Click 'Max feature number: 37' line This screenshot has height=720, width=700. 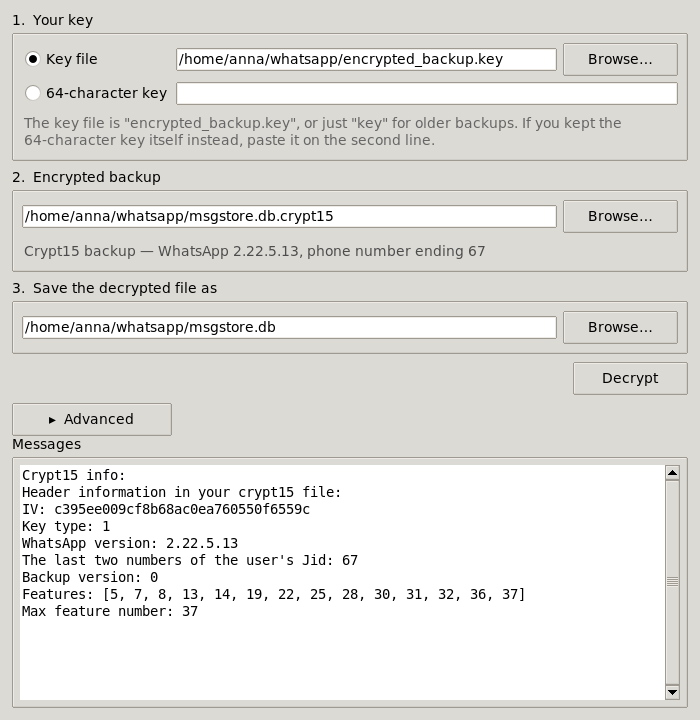click(x=110, y=611)
